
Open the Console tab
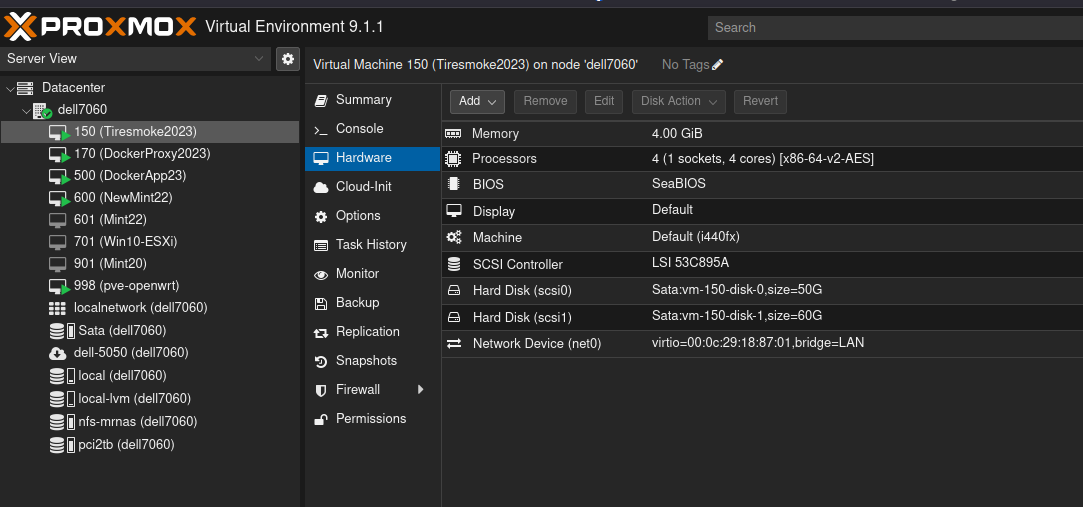tap(359, 129)
